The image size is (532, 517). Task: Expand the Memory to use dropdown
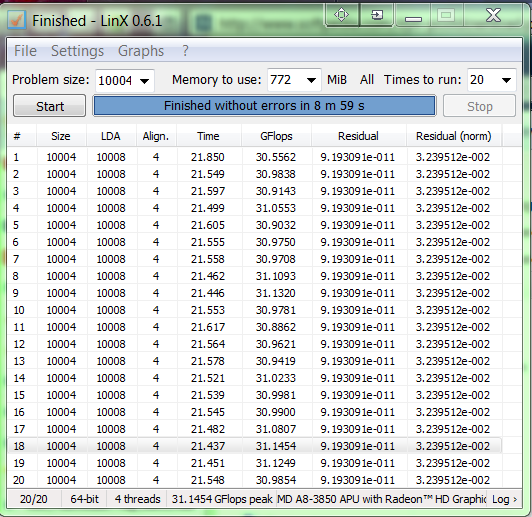point(294,80)
